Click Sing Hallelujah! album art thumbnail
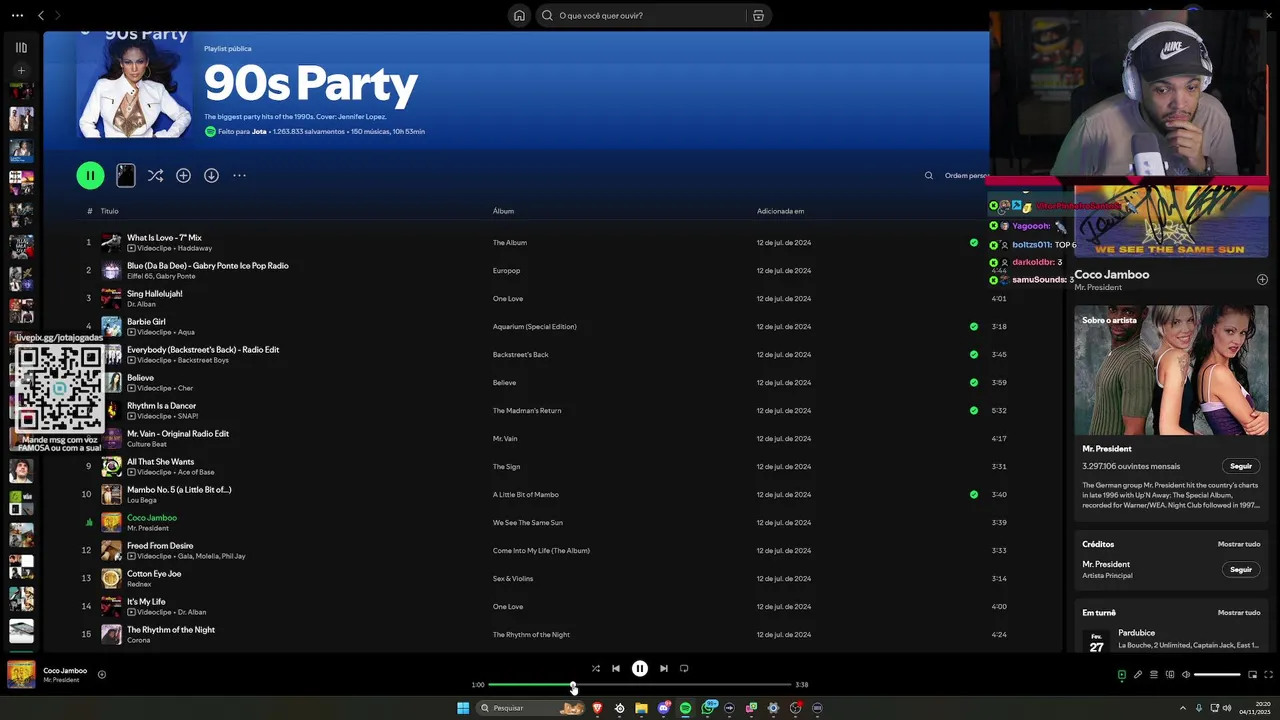The image size is (1280, 720). pos(111,298)
